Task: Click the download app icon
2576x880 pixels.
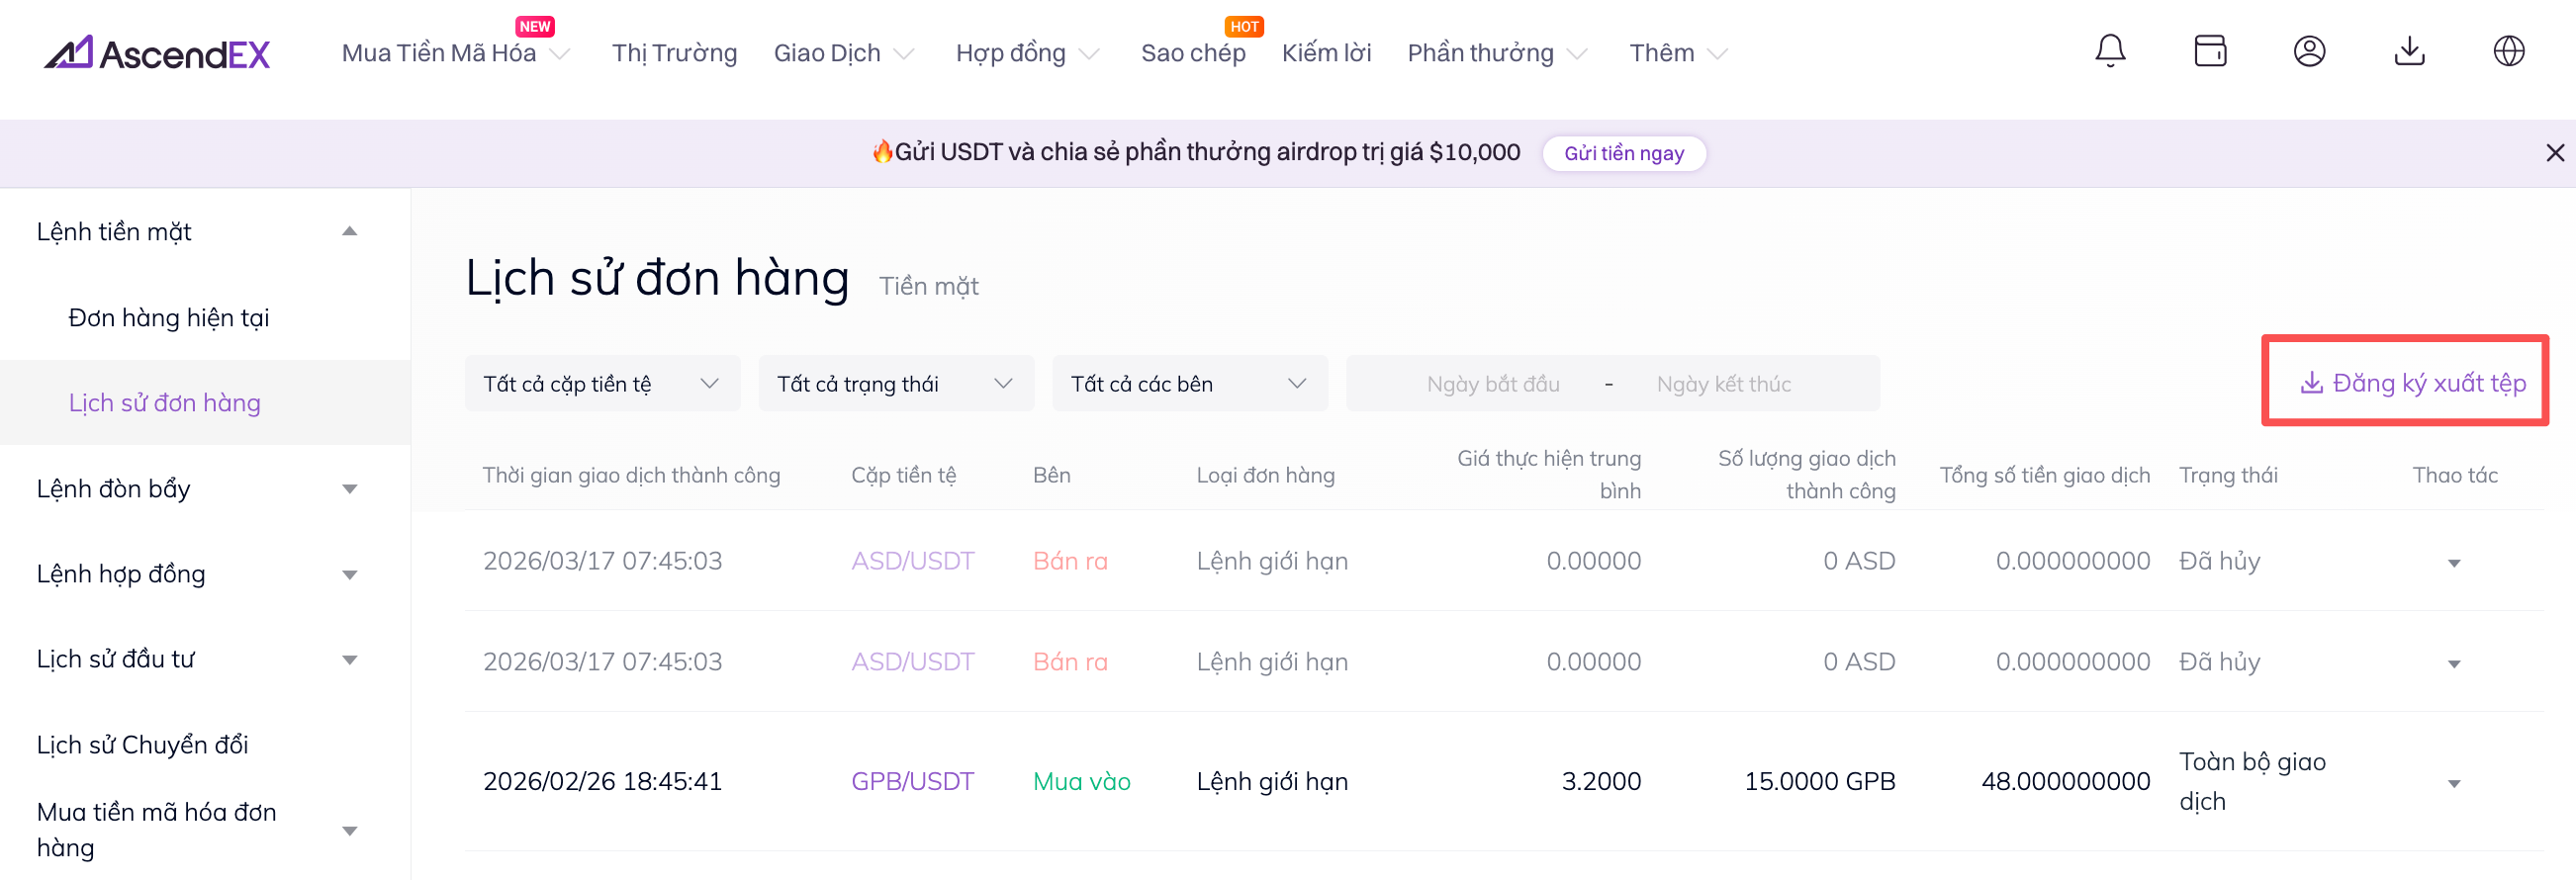Action: (x=2409, y=51)
